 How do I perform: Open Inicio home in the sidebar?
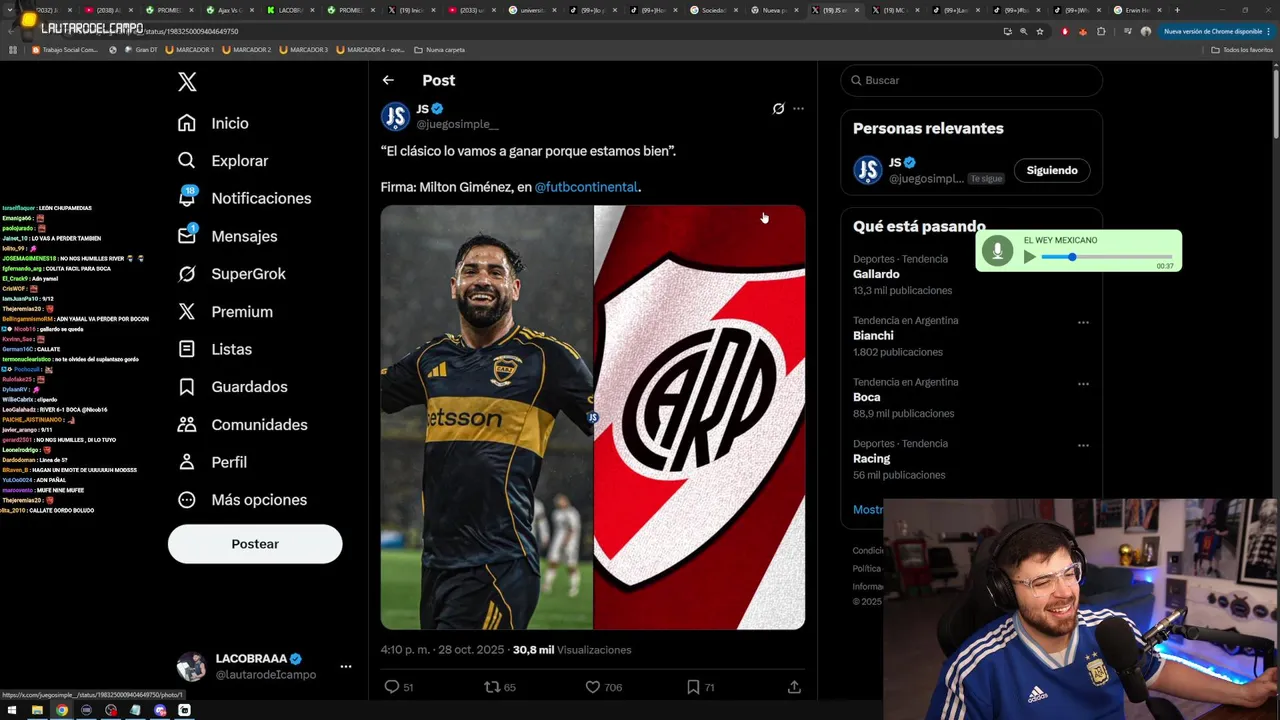213,123
